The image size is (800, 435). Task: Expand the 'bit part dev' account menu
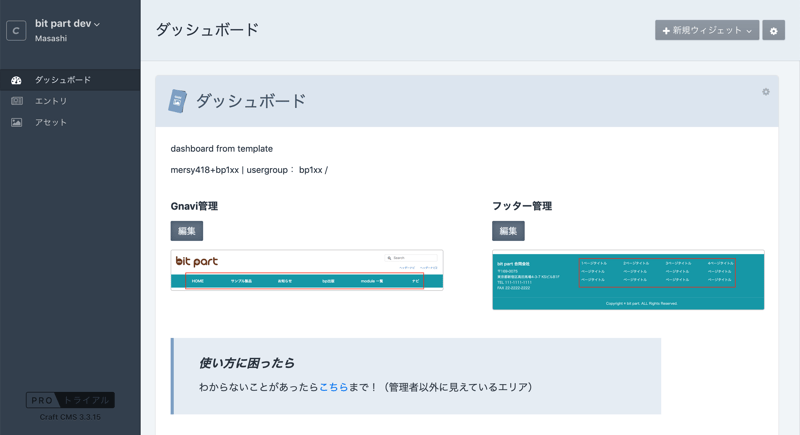(x=68, y=23)
